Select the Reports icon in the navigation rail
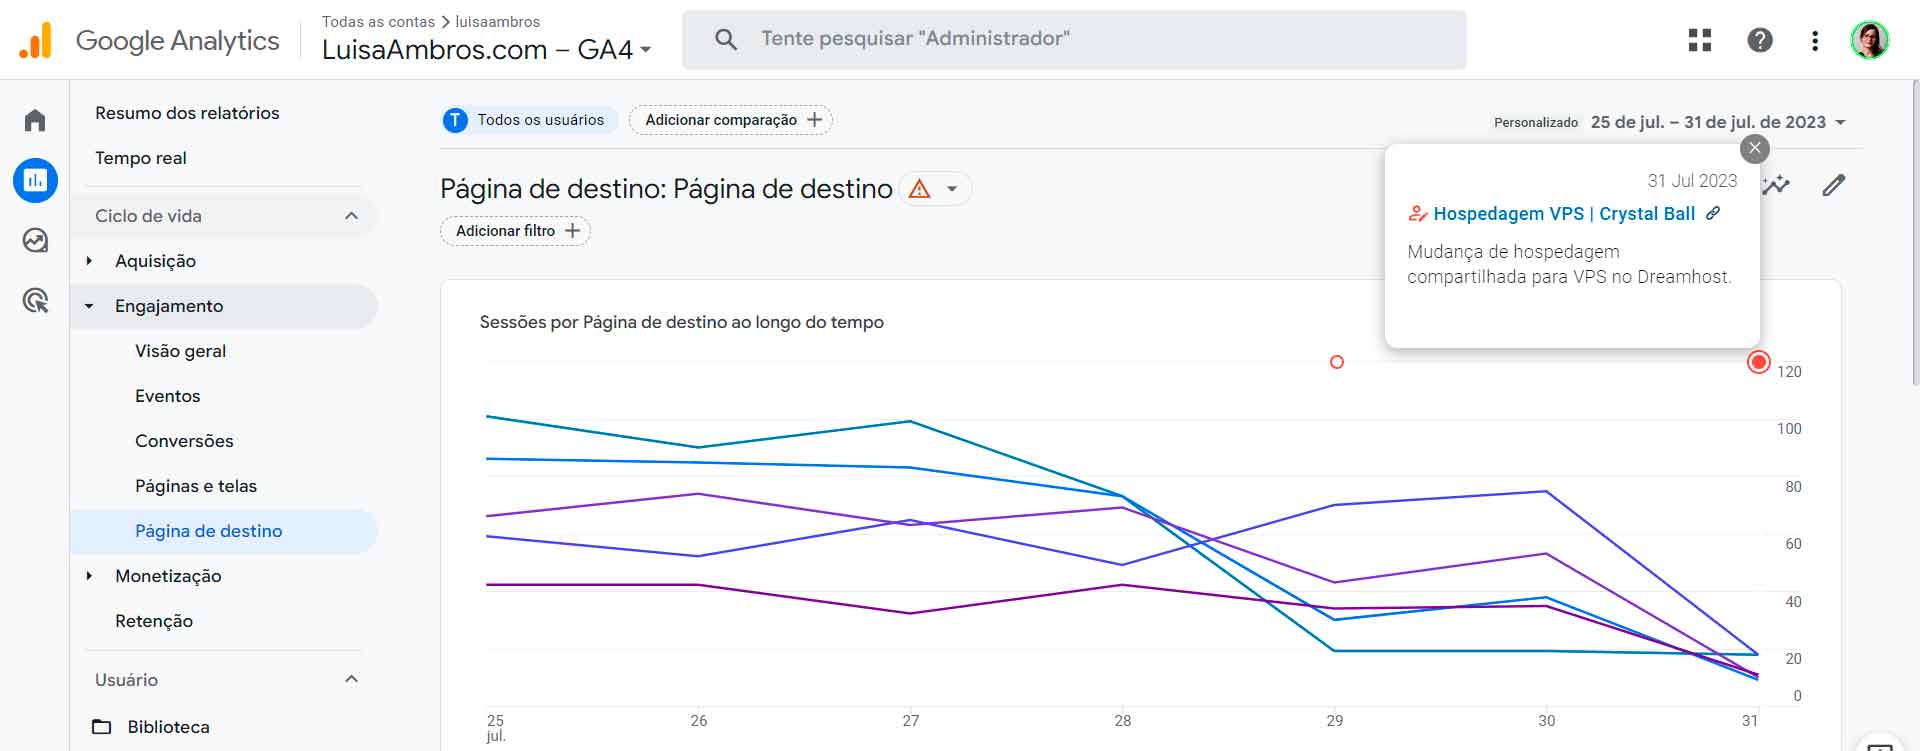Viewport: 1920px width, 751px height. point(34,180)
